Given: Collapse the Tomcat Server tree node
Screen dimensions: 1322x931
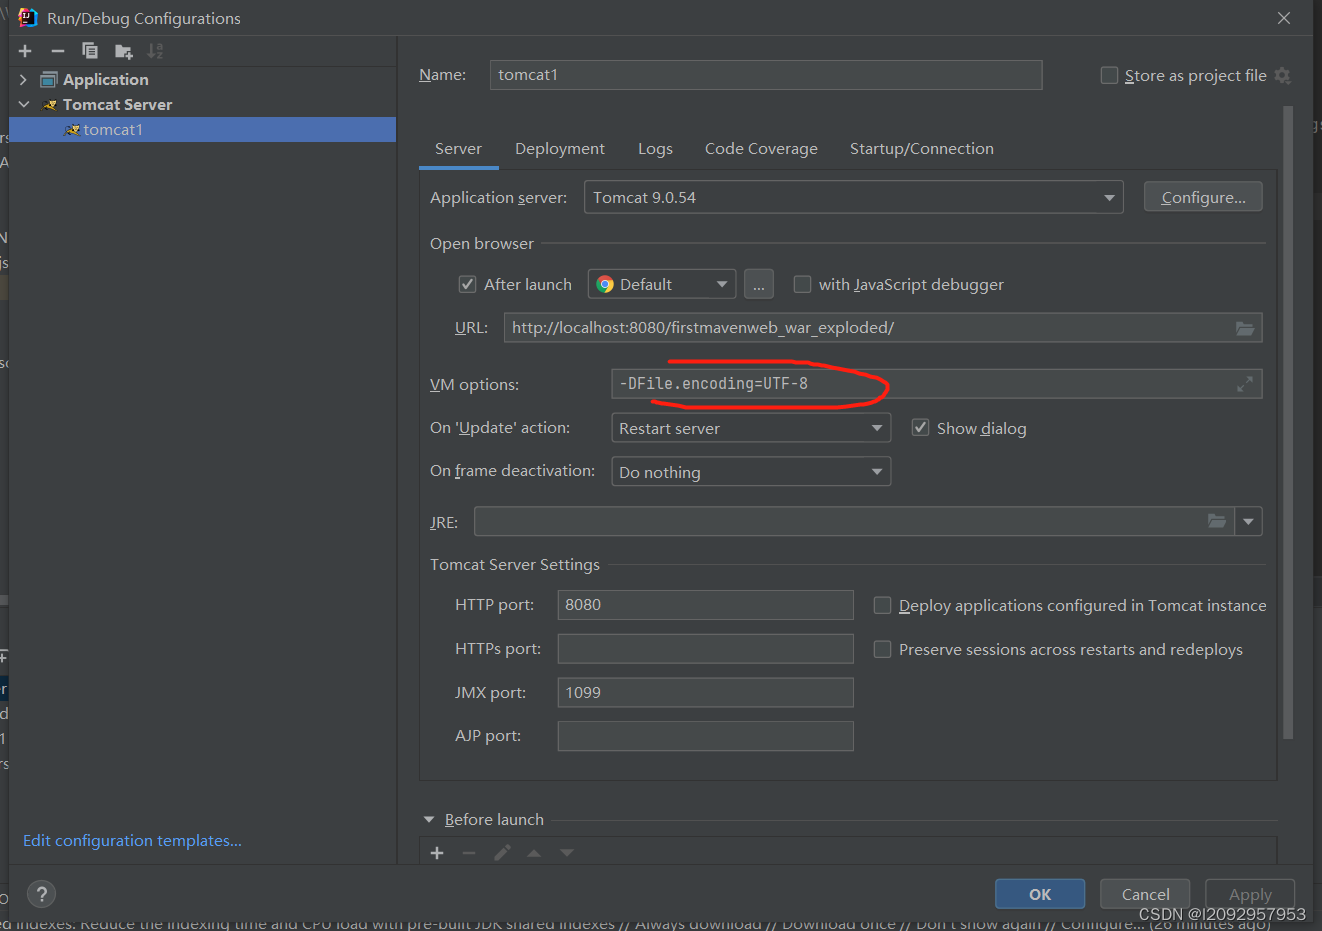Looking at the screenshot, I should coord(24,104).
